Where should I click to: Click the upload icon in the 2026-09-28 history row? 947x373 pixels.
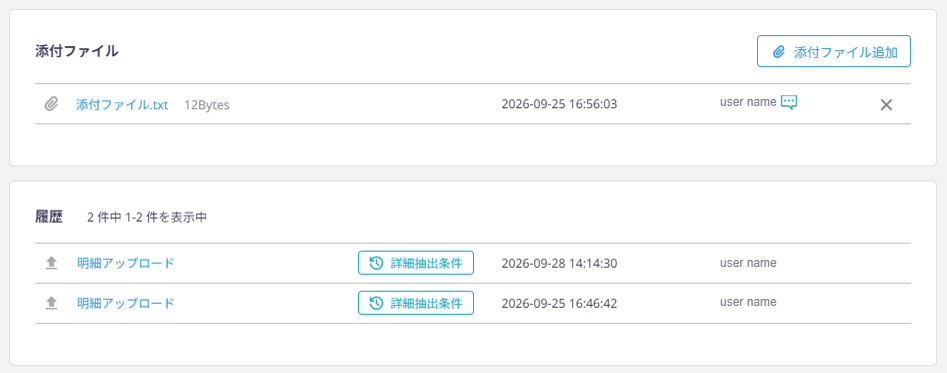[x=51, y=263]
